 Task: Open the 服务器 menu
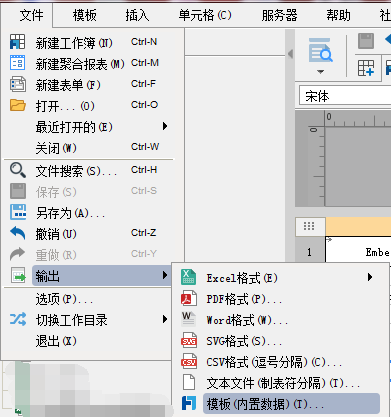[x=279, y=15]
